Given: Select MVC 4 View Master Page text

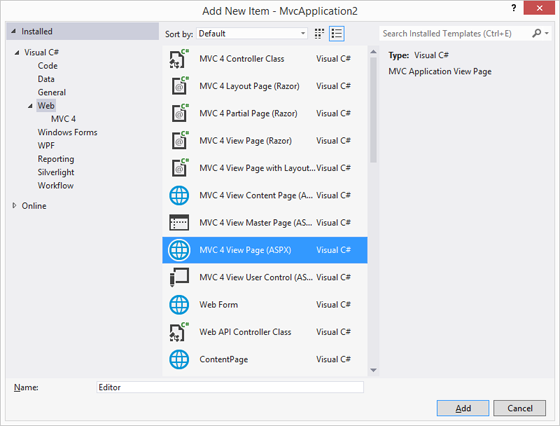Looking at the screenshot, I should pos(255,223).
